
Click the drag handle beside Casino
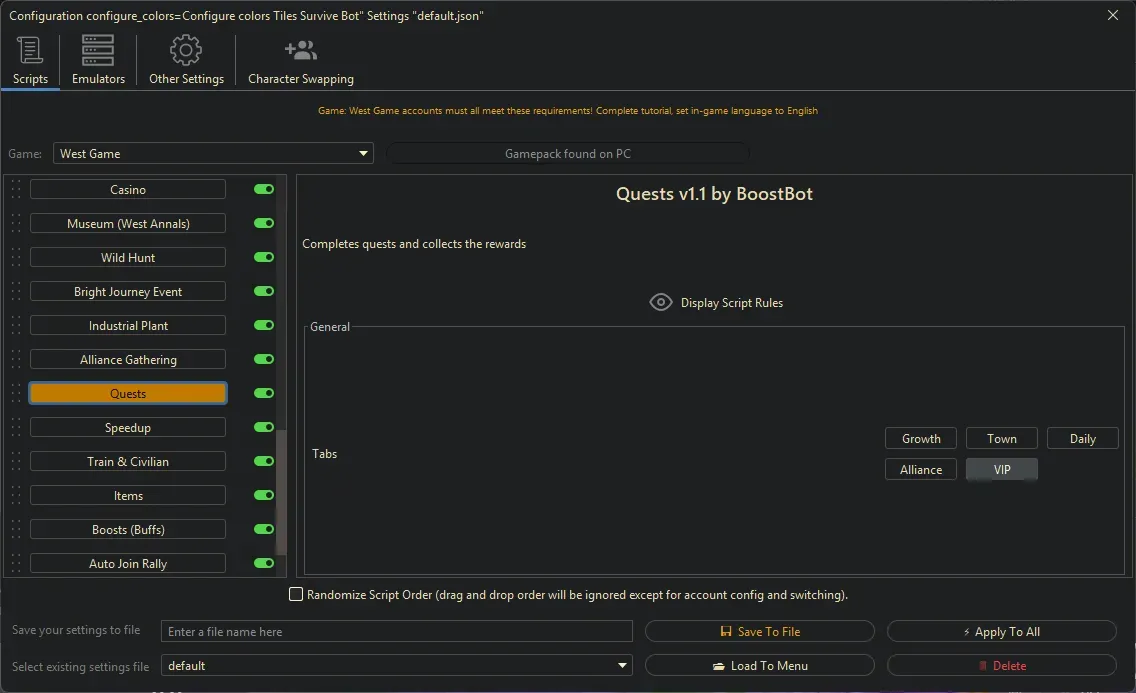coord(14,189)
